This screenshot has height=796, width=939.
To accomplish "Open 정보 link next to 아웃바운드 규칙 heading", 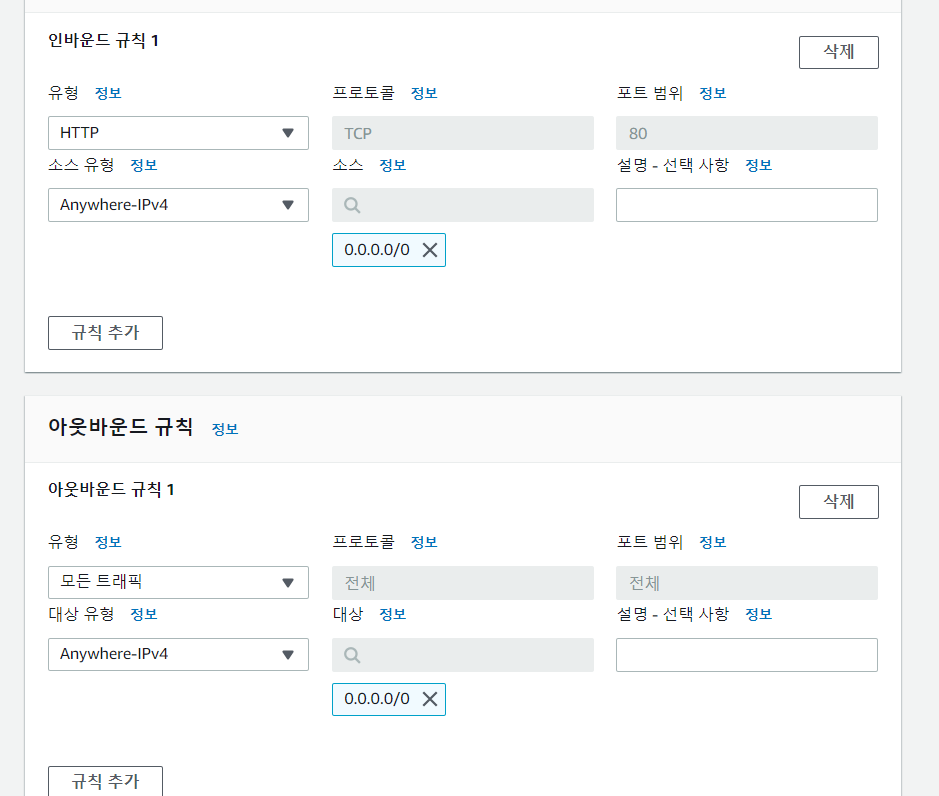I will pyautogui.click(x=225, y=429).
